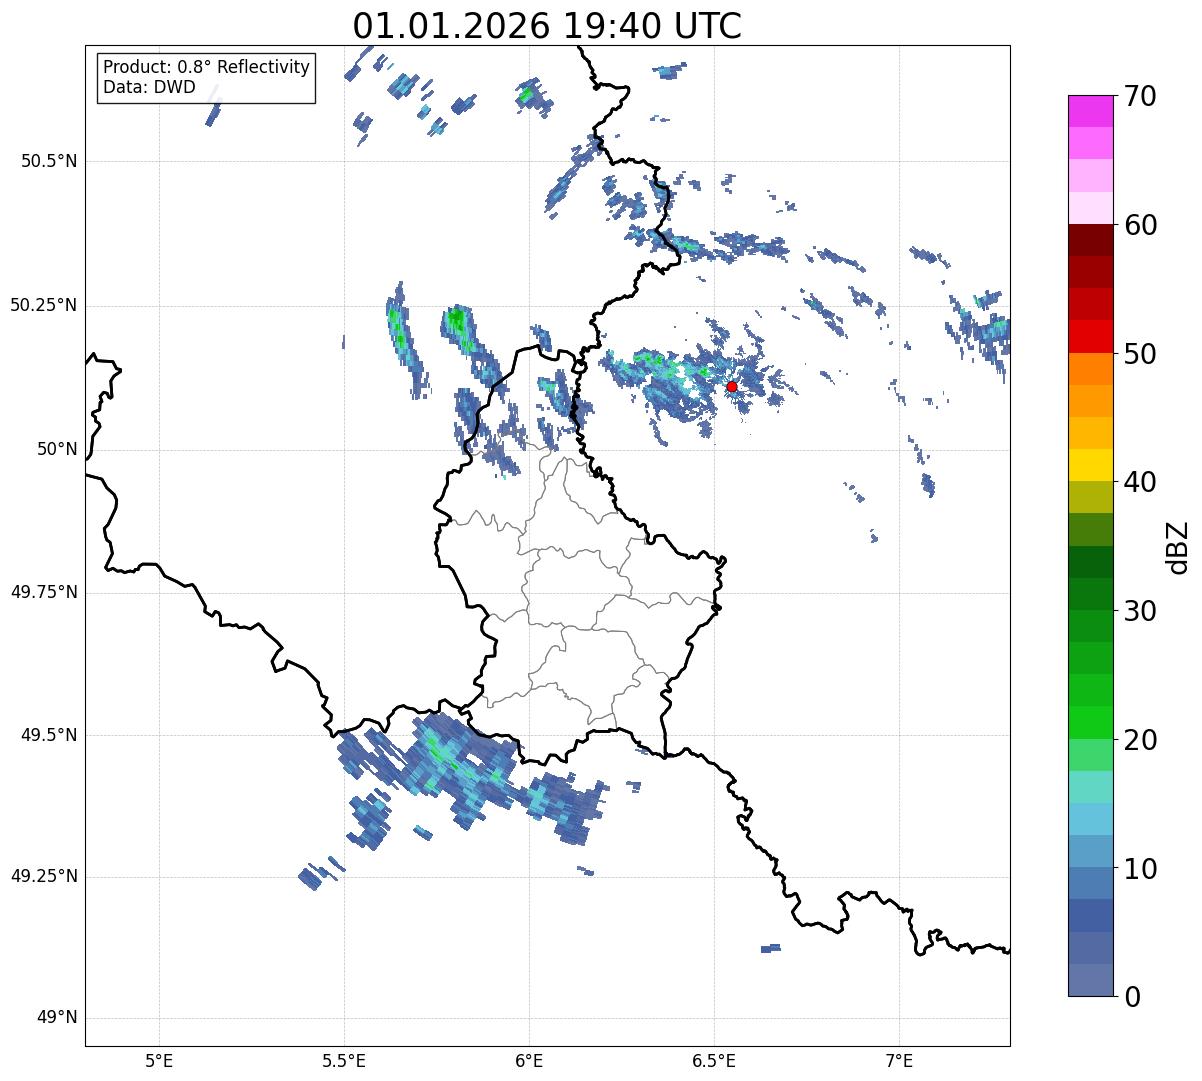
Task: Click the title 01.01.2026 19:40 UTC
Action: [547, 26]
